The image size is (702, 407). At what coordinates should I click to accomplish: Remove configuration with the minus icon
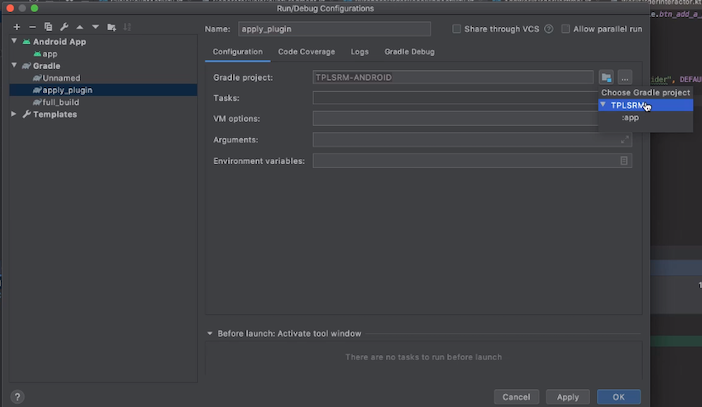(x=33, y=26)
